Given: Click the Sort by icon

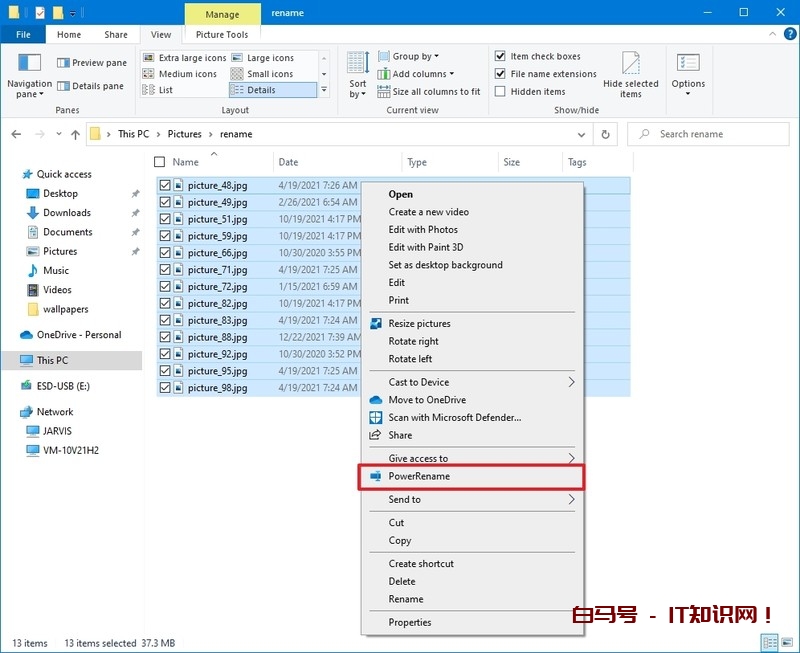Looking at the screenshot, I should [x=358, y=66].
